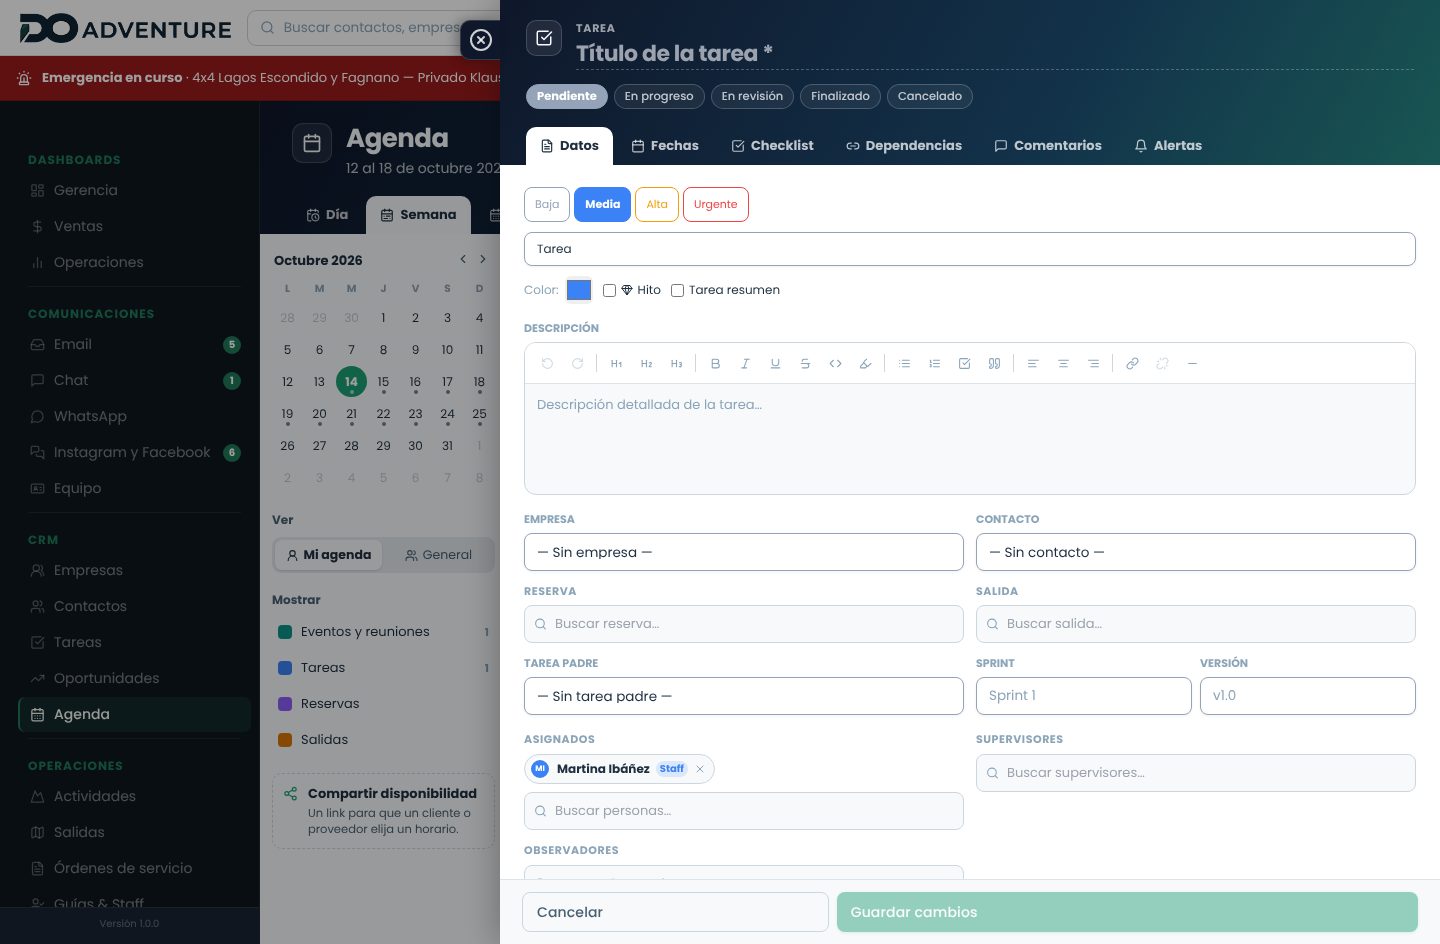
Task: Apply italic formatting in the description editor
Action: pyautogui.click(x=745, y=364)
